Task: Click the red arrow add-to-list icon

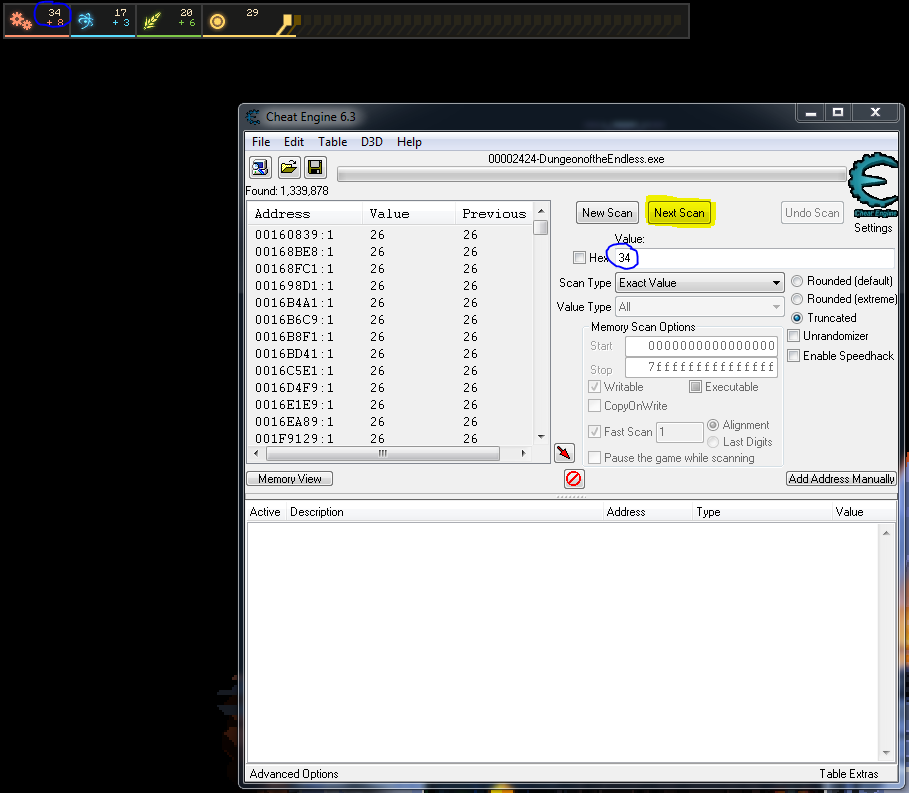Action: pyautogui.click(x=564, y=453)
